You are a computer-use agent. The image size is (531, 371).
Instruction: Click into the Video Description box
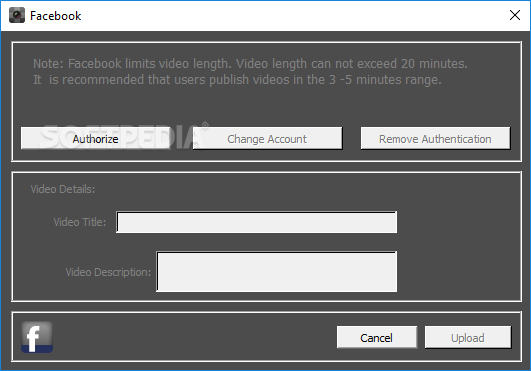(276, 271)
